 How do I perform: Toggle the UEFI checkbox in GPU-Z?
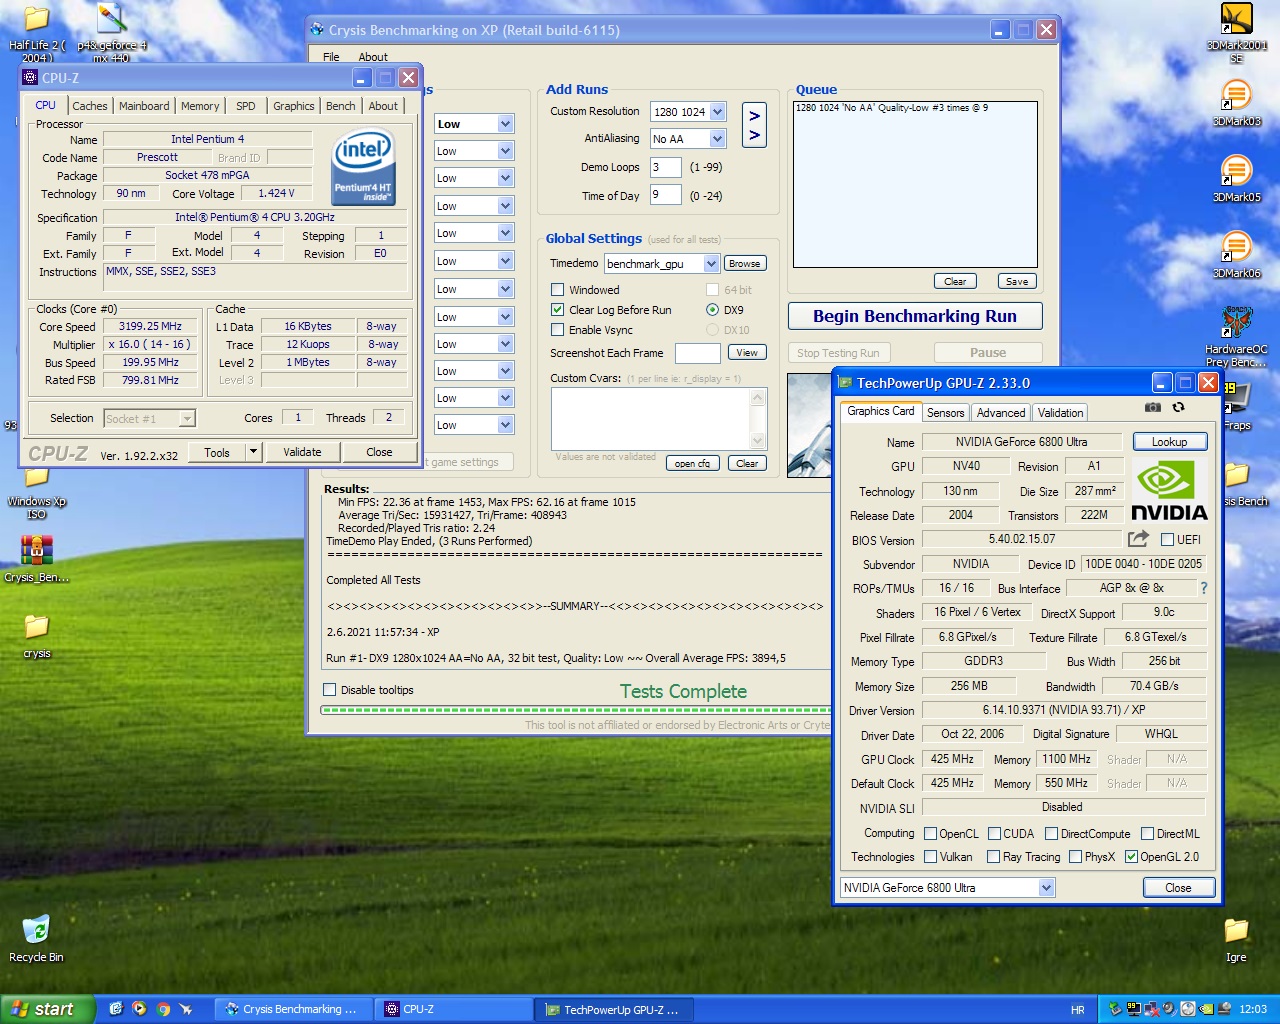coord(1167,540)
